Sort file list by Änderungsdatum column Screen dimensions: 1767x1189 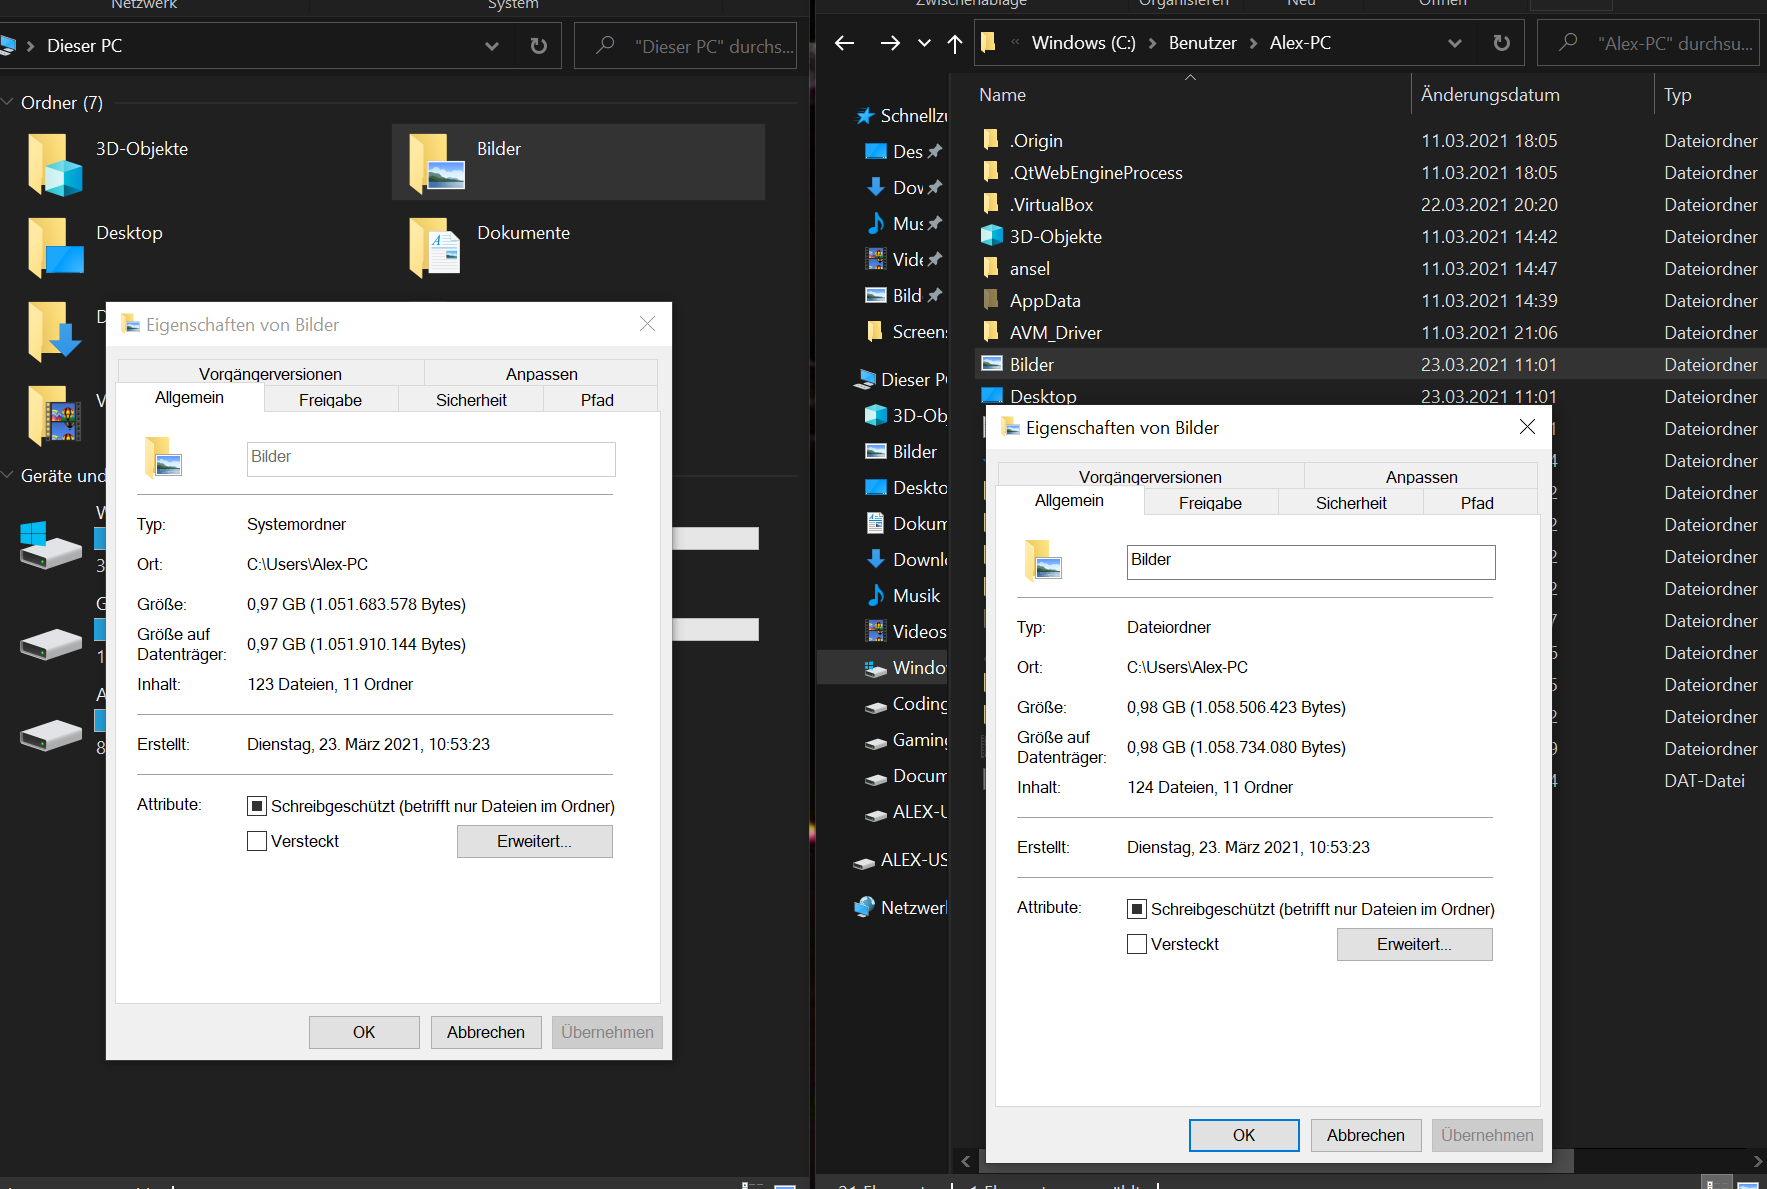[x=1532, y=95]
